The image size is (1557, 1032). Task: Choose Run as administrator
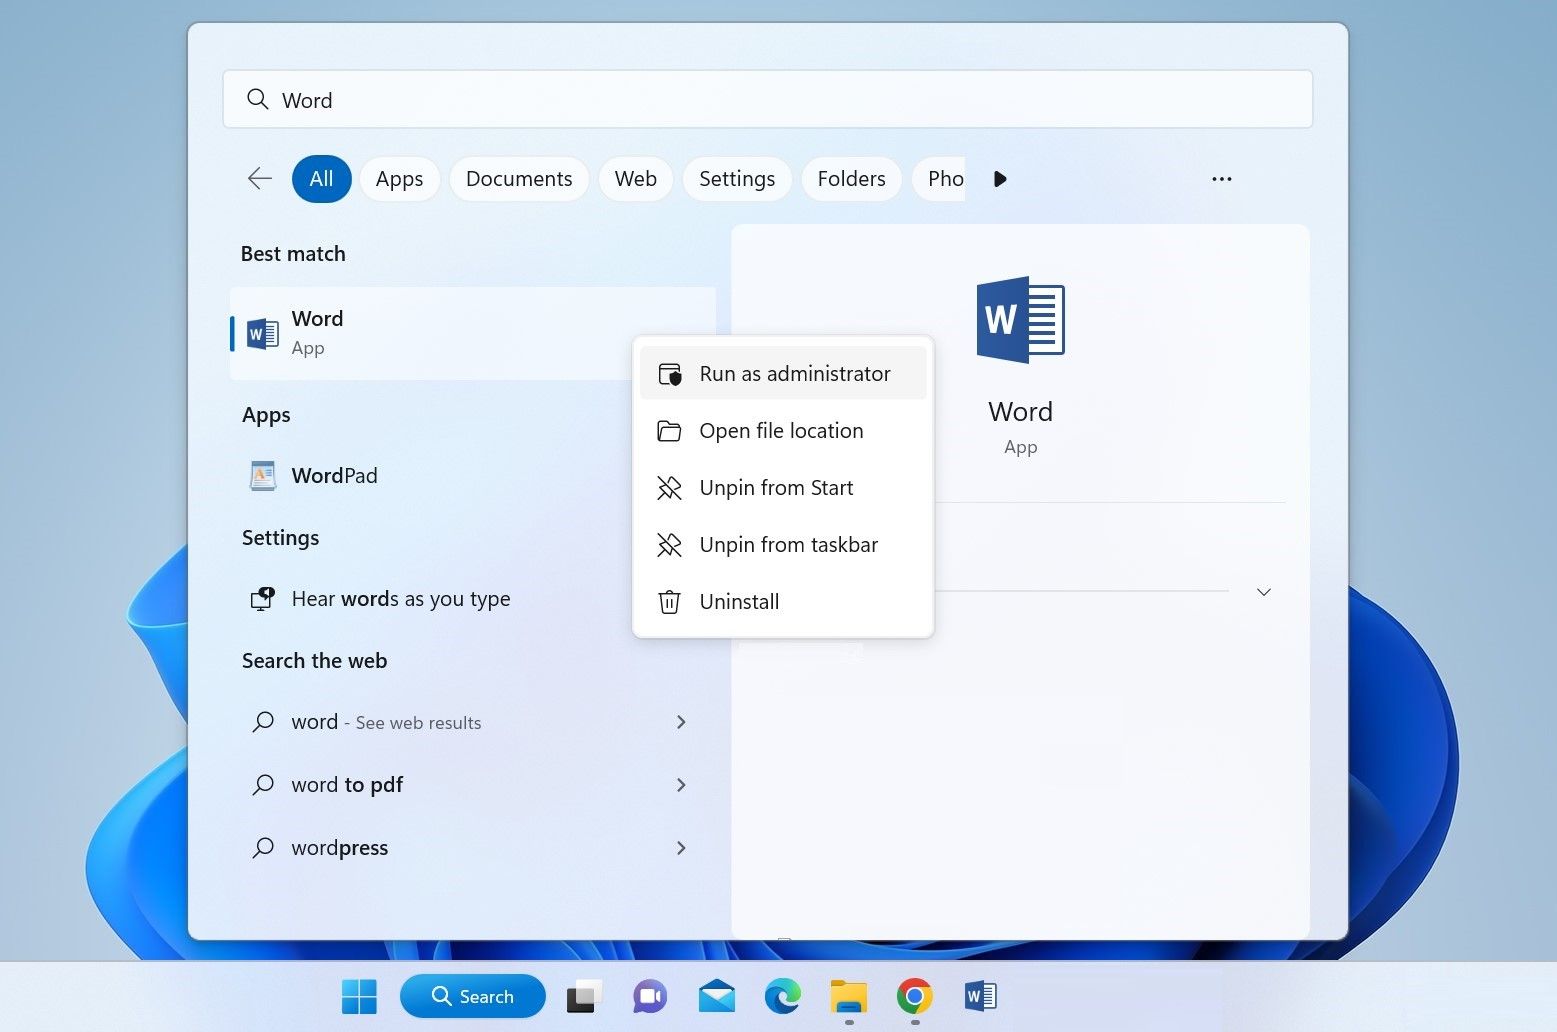point(794,373)
